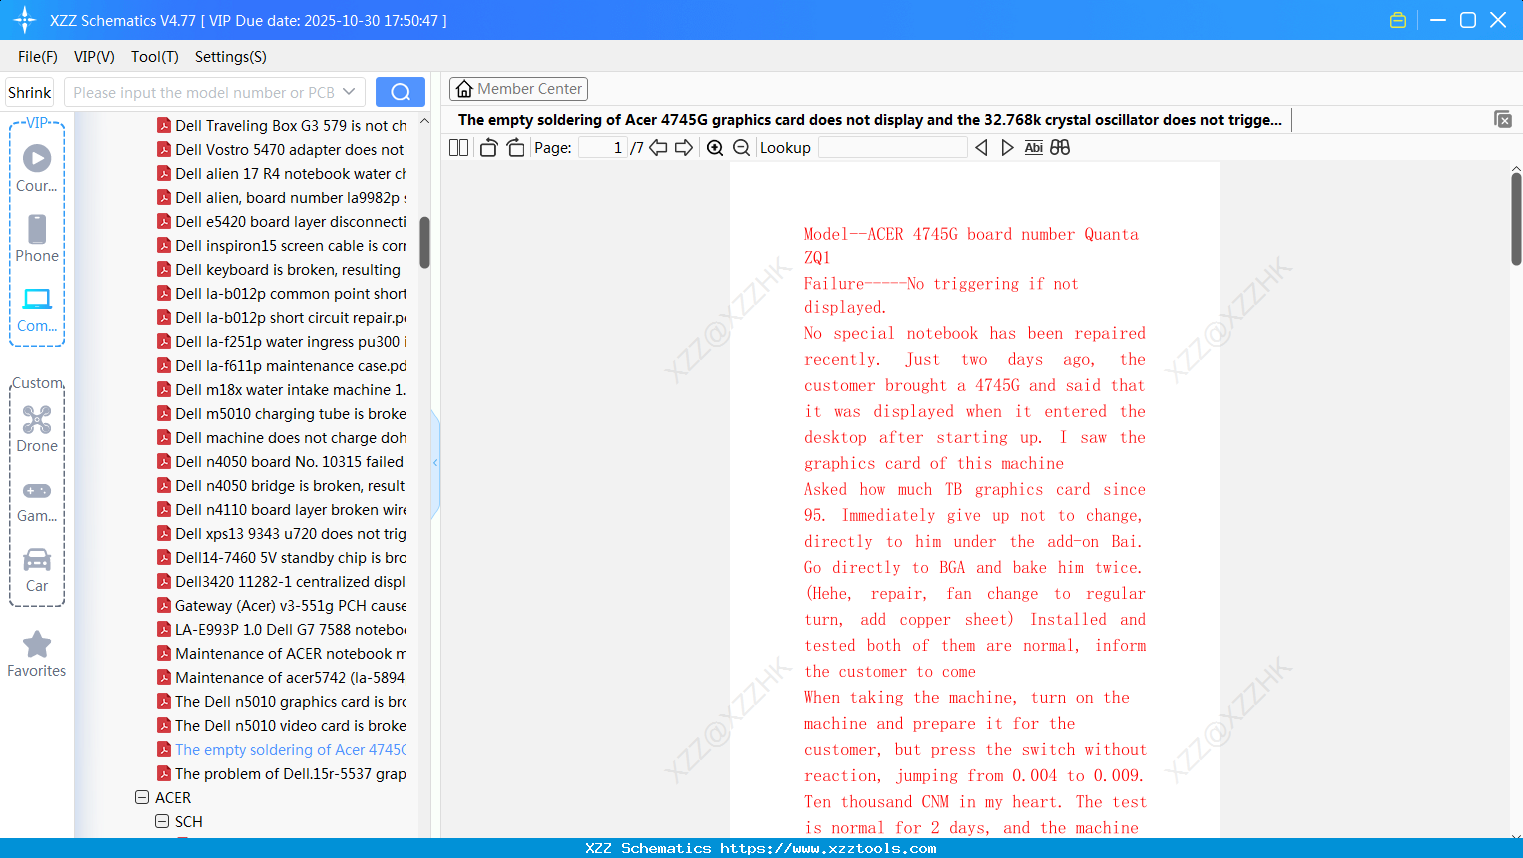This screenshot has width=1523, height=858.
Task: Click the document viewer scrollbar thumb
Action: (1516, 218)
